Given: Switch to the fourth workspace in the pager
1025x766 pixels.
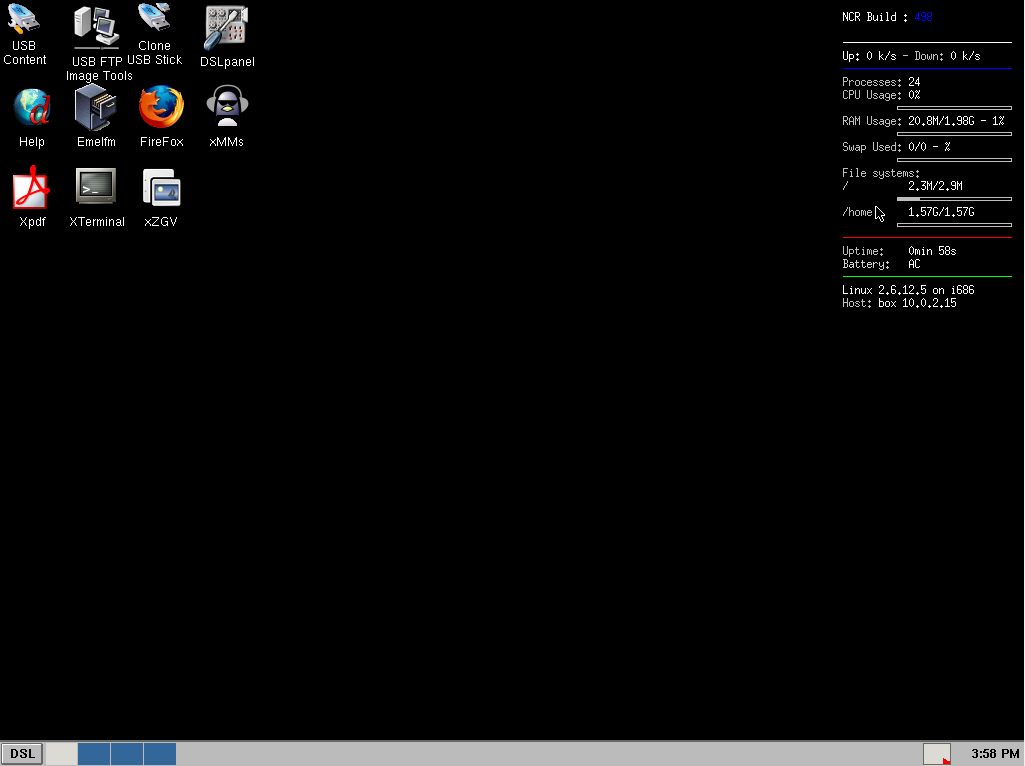Looking at the screenshot, I should [159, 753].
